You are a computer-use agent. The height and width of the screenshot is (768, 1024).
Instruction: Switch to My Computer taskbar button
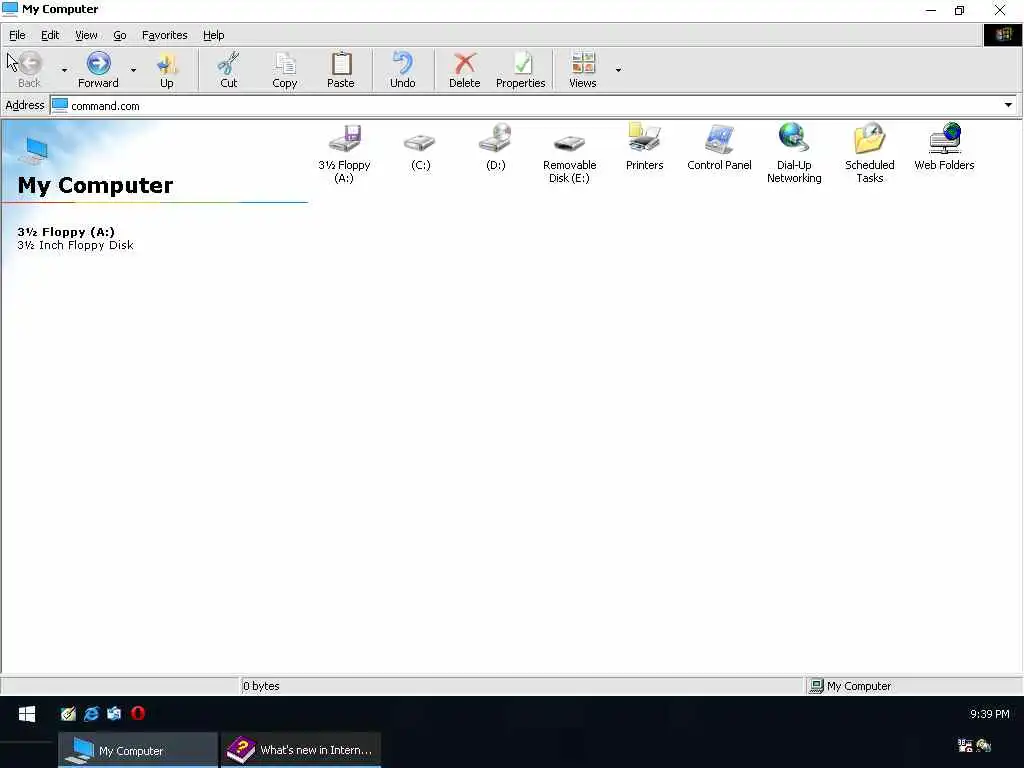tap(138, 750)
